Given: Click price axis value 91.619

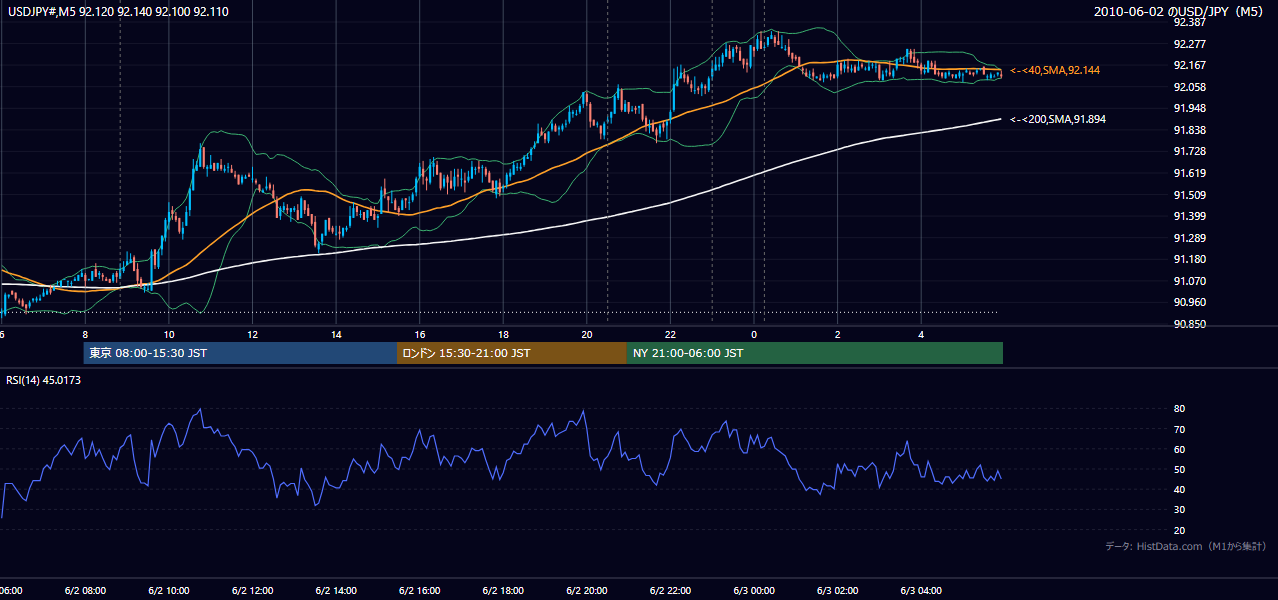Looking at the screenshot, I should (x=1188, y=174).
